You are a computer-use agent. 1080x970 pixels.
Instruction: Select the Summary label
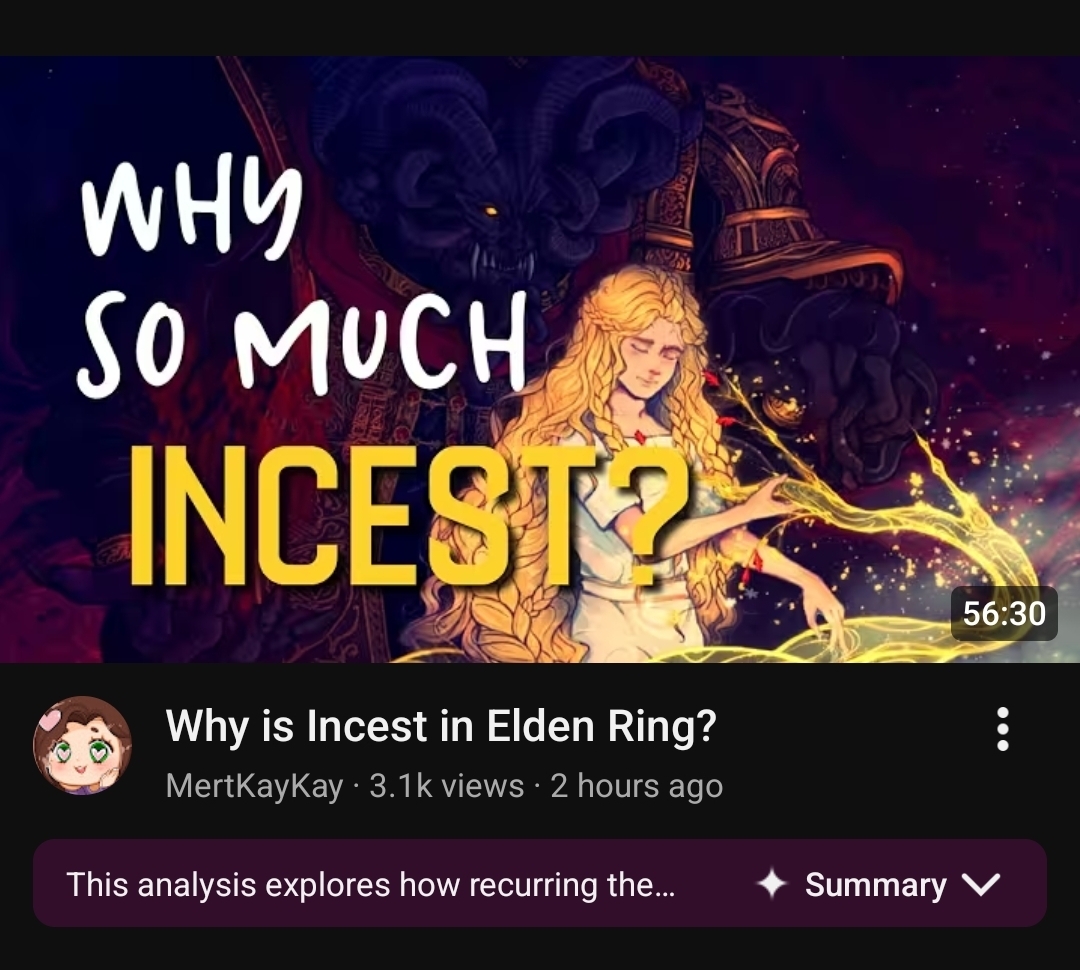[x=875, y=885]
